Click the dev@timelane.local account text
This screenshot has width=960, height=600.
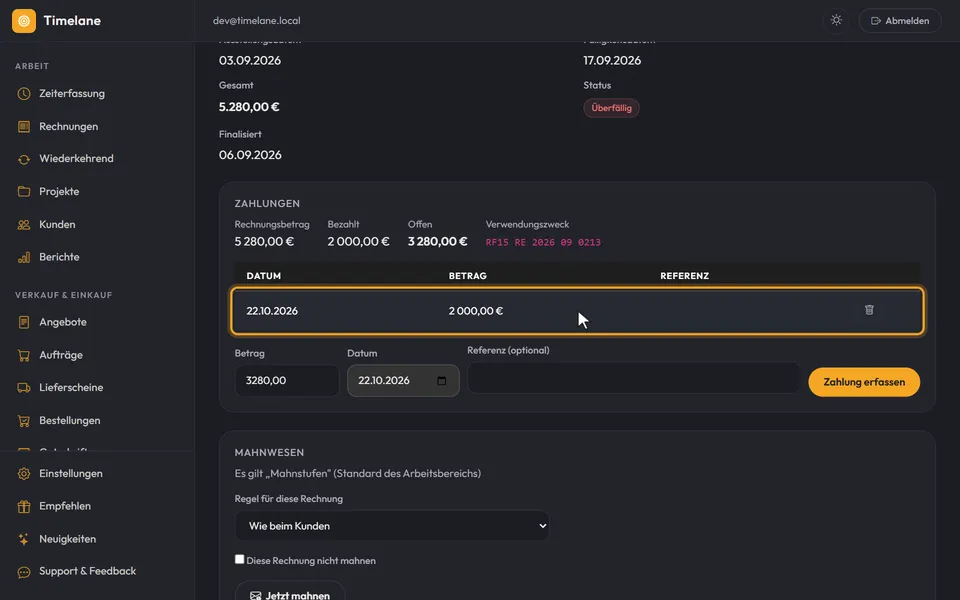pyautogui.click(x=257, y=21)
